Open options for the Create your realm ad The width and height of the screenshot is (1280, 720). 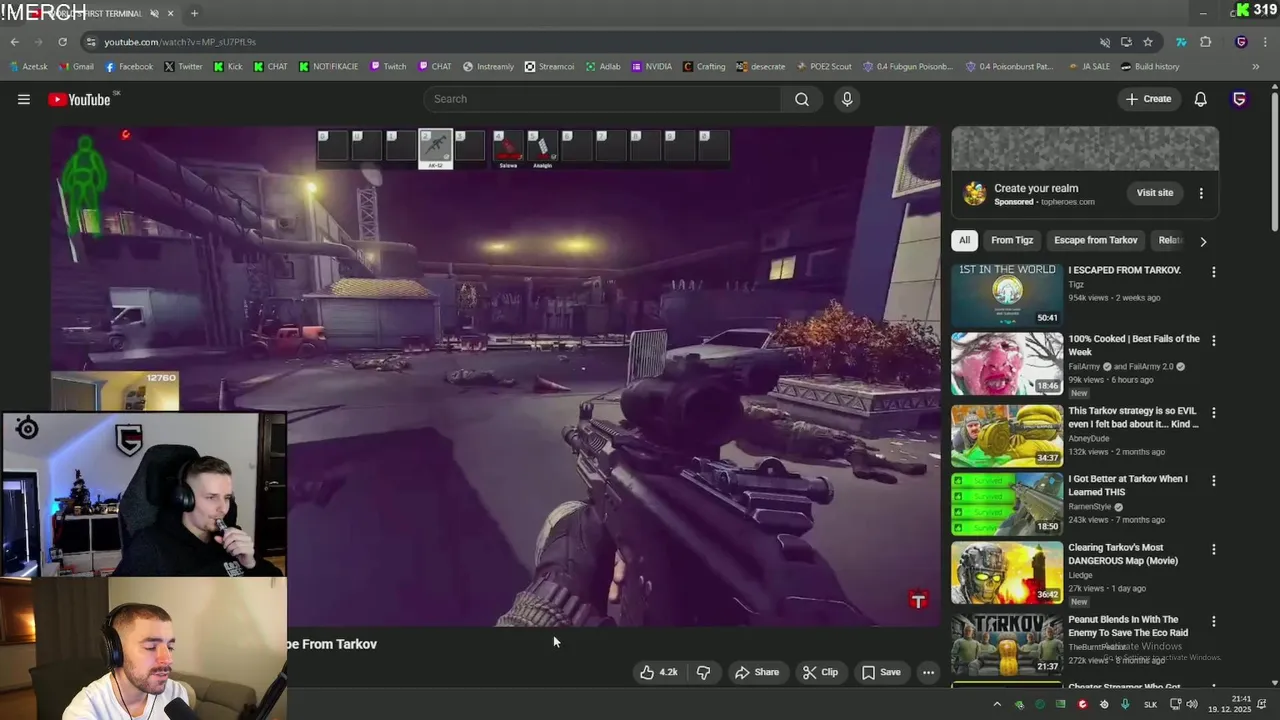pos(1201,193)
